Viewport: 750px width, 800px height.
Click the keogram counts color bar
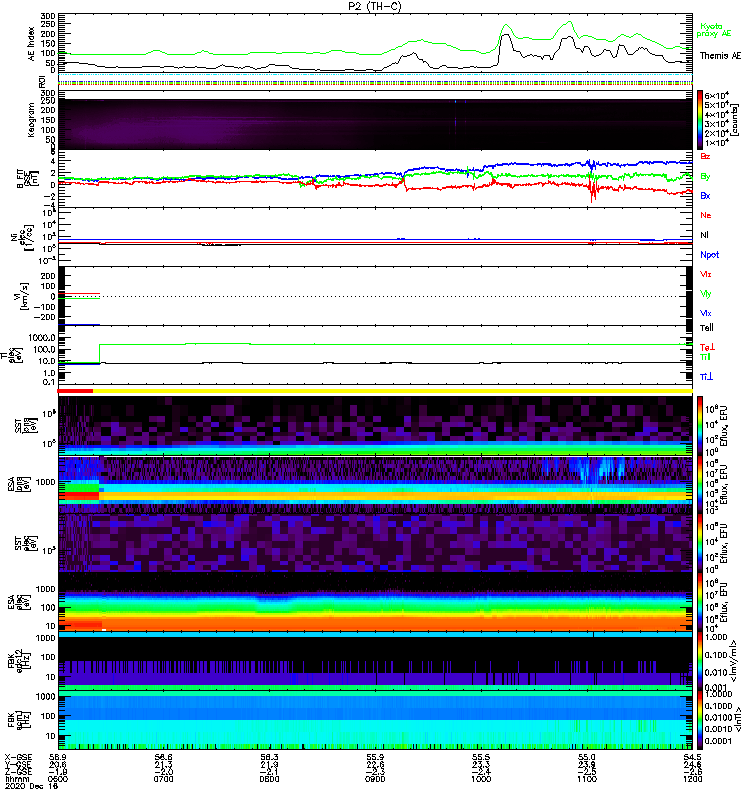[x=702, y=118]
